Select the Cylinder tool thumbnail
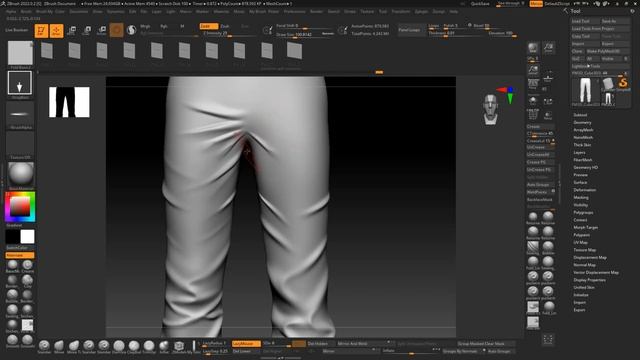640x360 pixels. (608, 84)
